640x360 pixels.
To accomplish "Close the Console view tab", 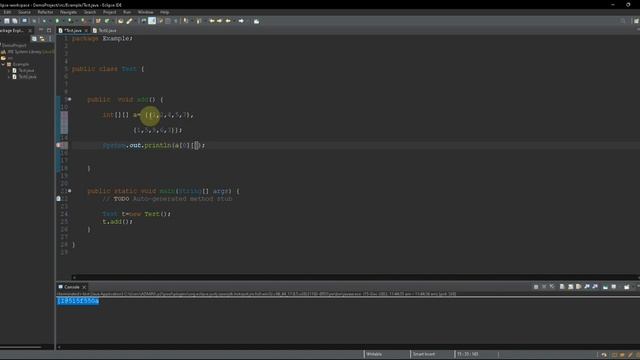I will (84, 287).
